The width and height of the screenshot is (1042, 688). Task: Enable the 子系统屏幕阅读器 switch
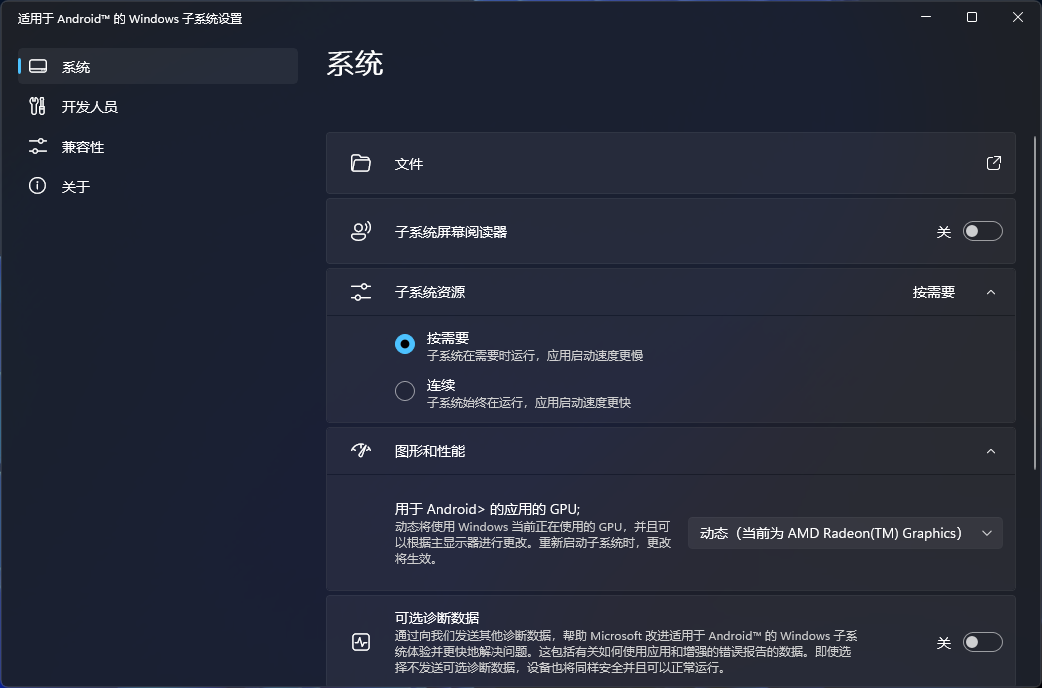[x=982, y=230]
